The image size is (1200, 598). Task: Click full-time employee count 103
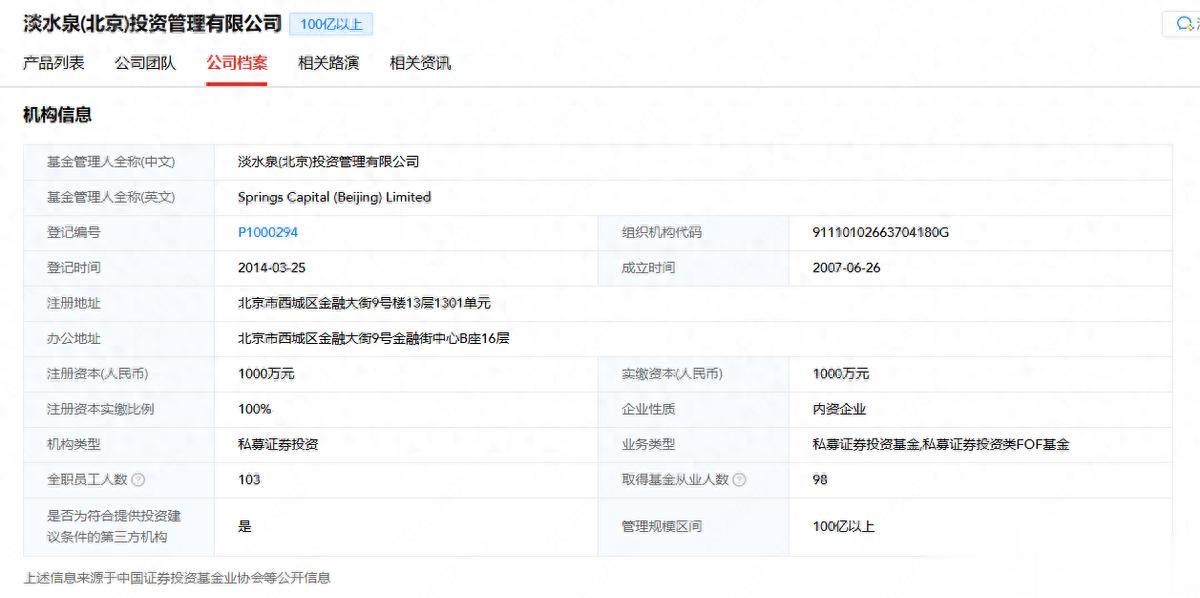coord(249,480)
